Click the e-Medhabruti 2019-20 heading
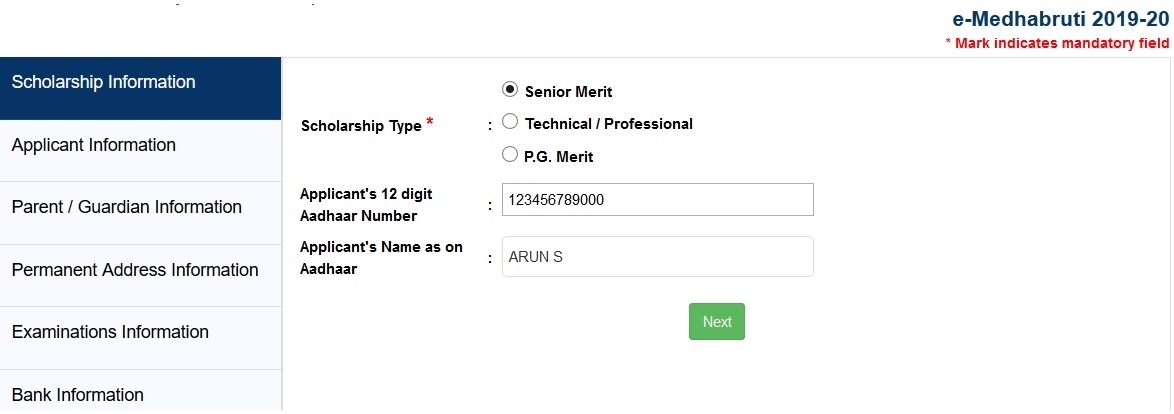This screenshot has height=414, width=1174. [x=1061, y=20]
